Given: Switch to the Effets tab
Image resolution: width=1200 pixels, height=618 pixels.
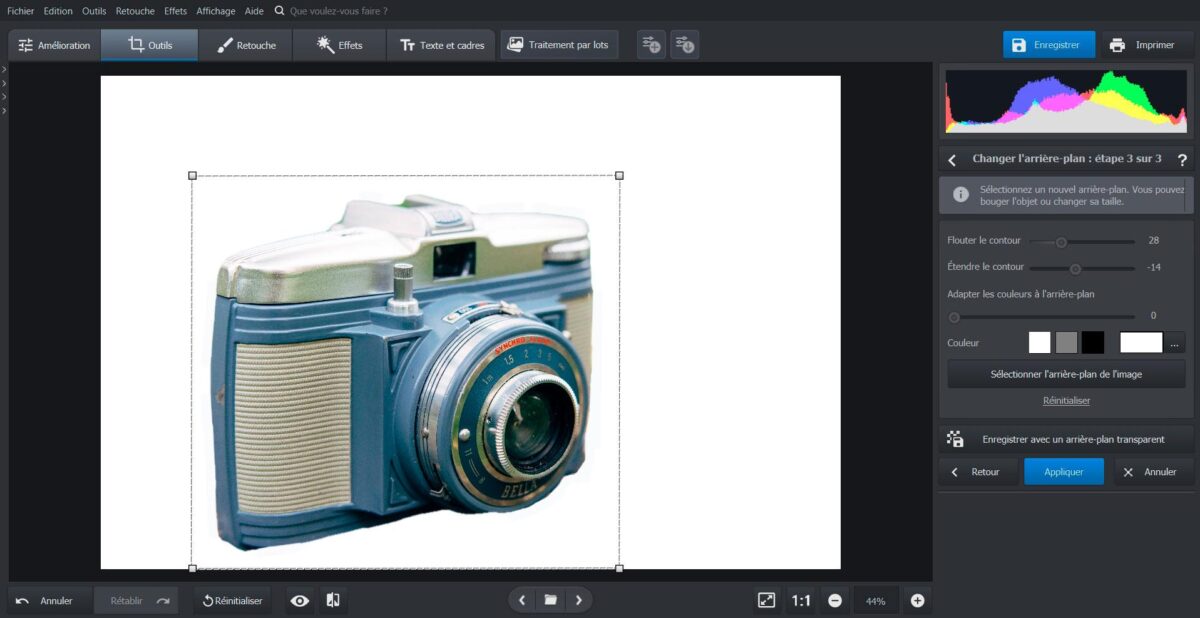Looking at the screenshot, I should click(x=339, y=45).
